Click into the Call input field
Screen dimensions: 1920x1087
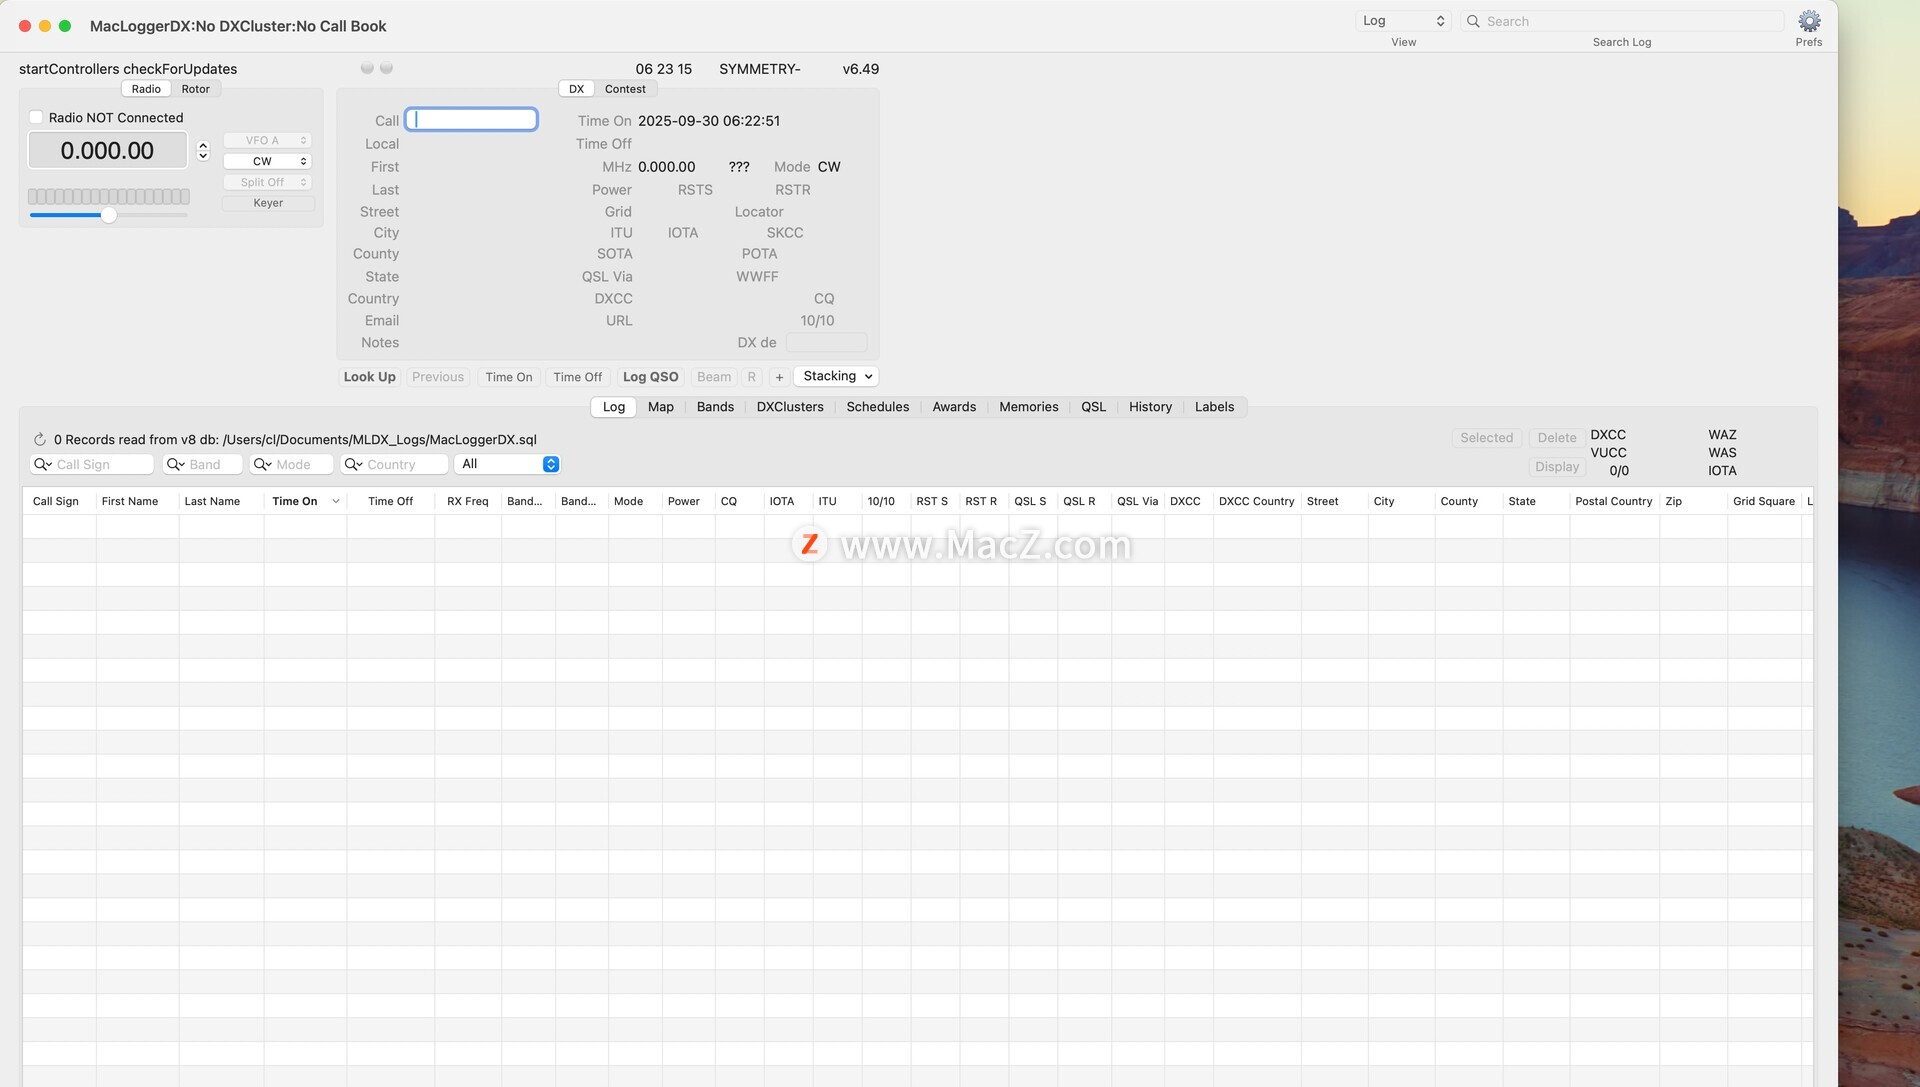pyautogui.click(x=471, y=120)
